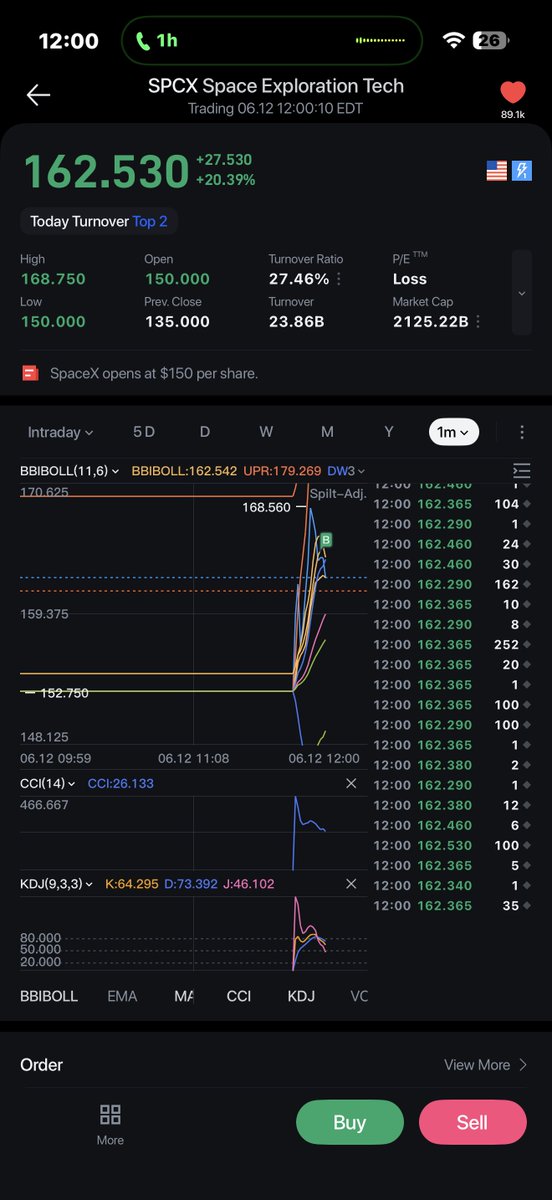Tap the CCI:26.133 value
Image resolution: width=552 pixels, height=1200 pixels.
click(121, 784)
